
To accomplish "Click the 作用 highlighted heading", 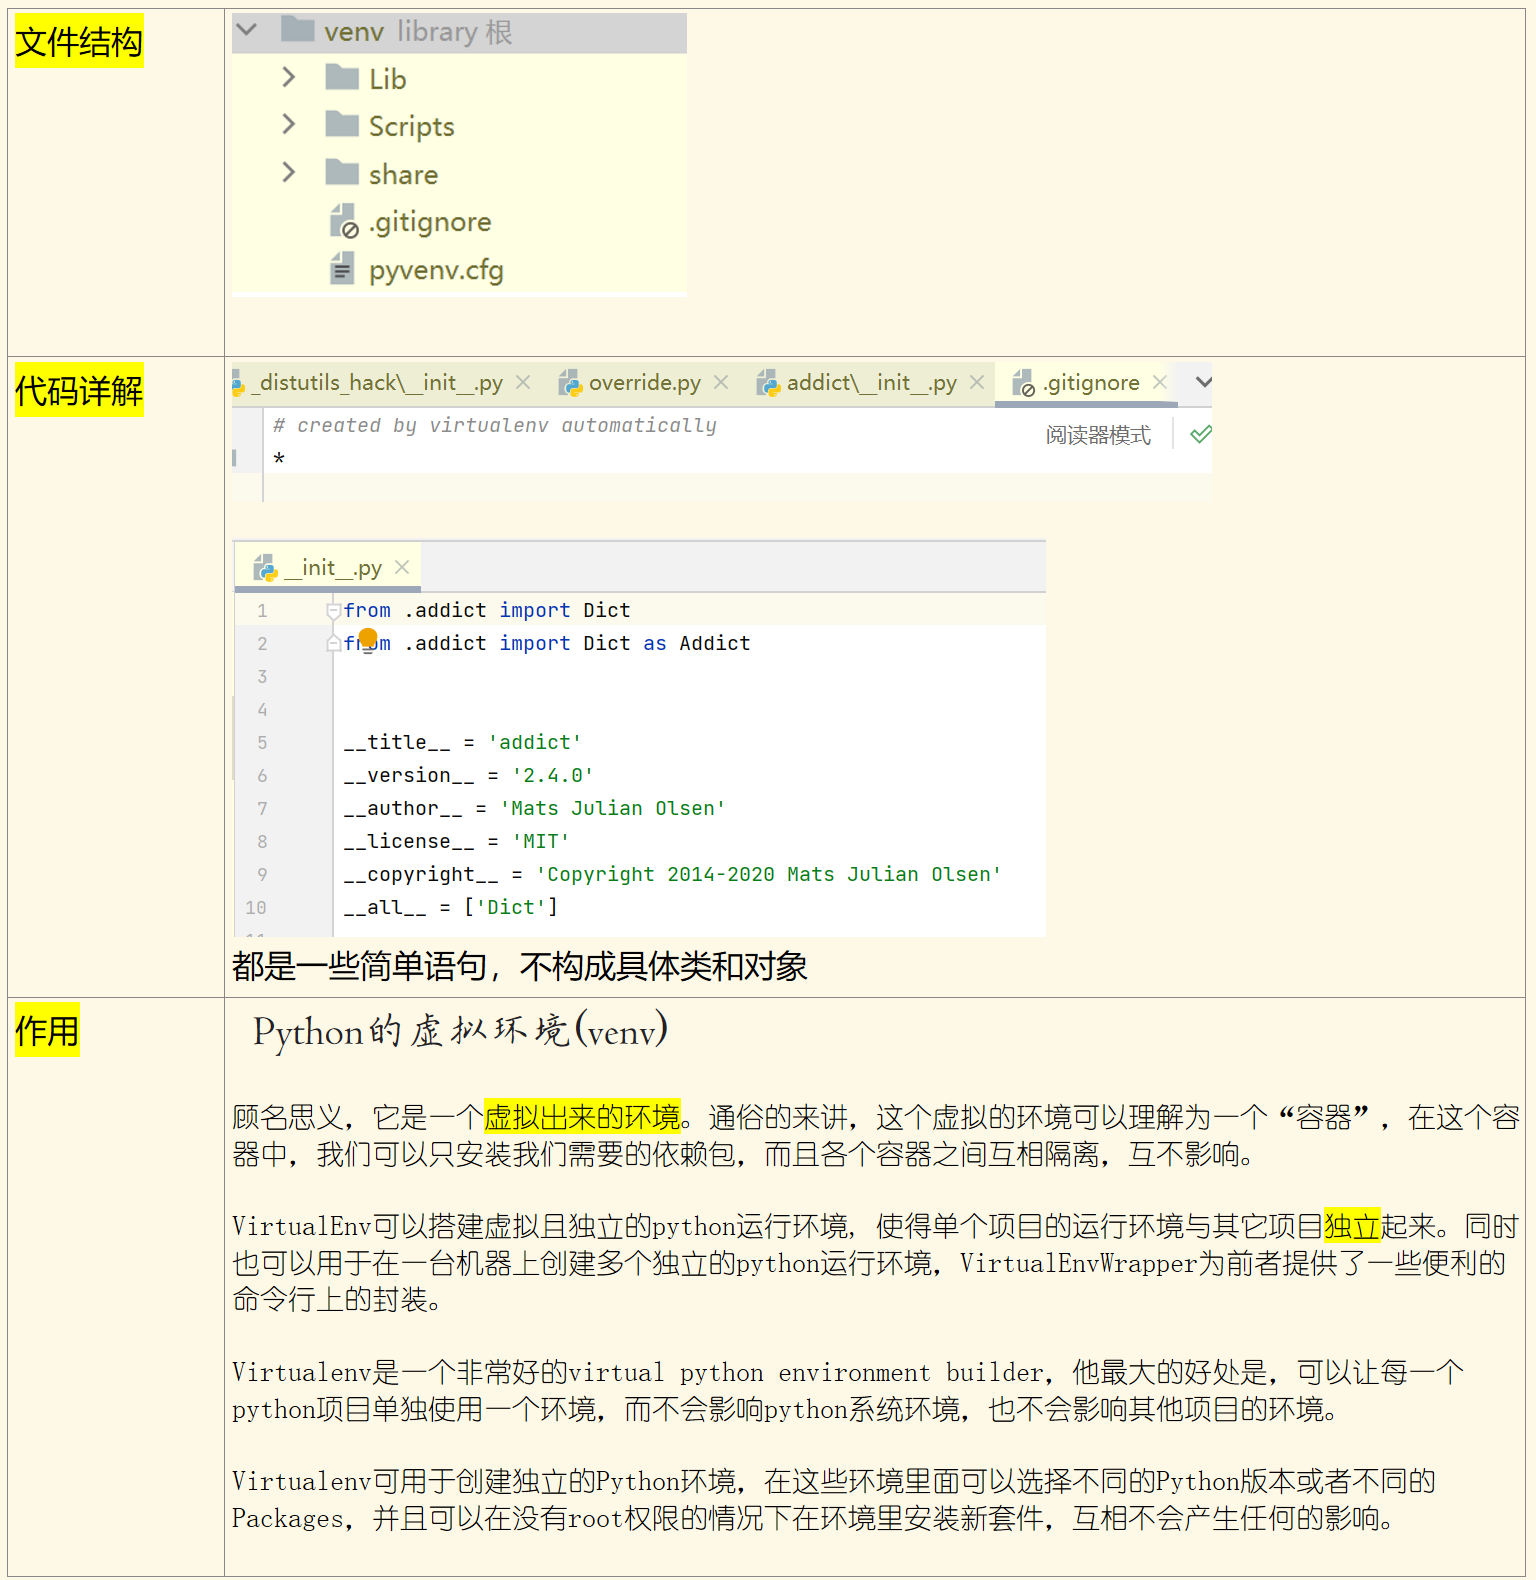I will 47,1030.
